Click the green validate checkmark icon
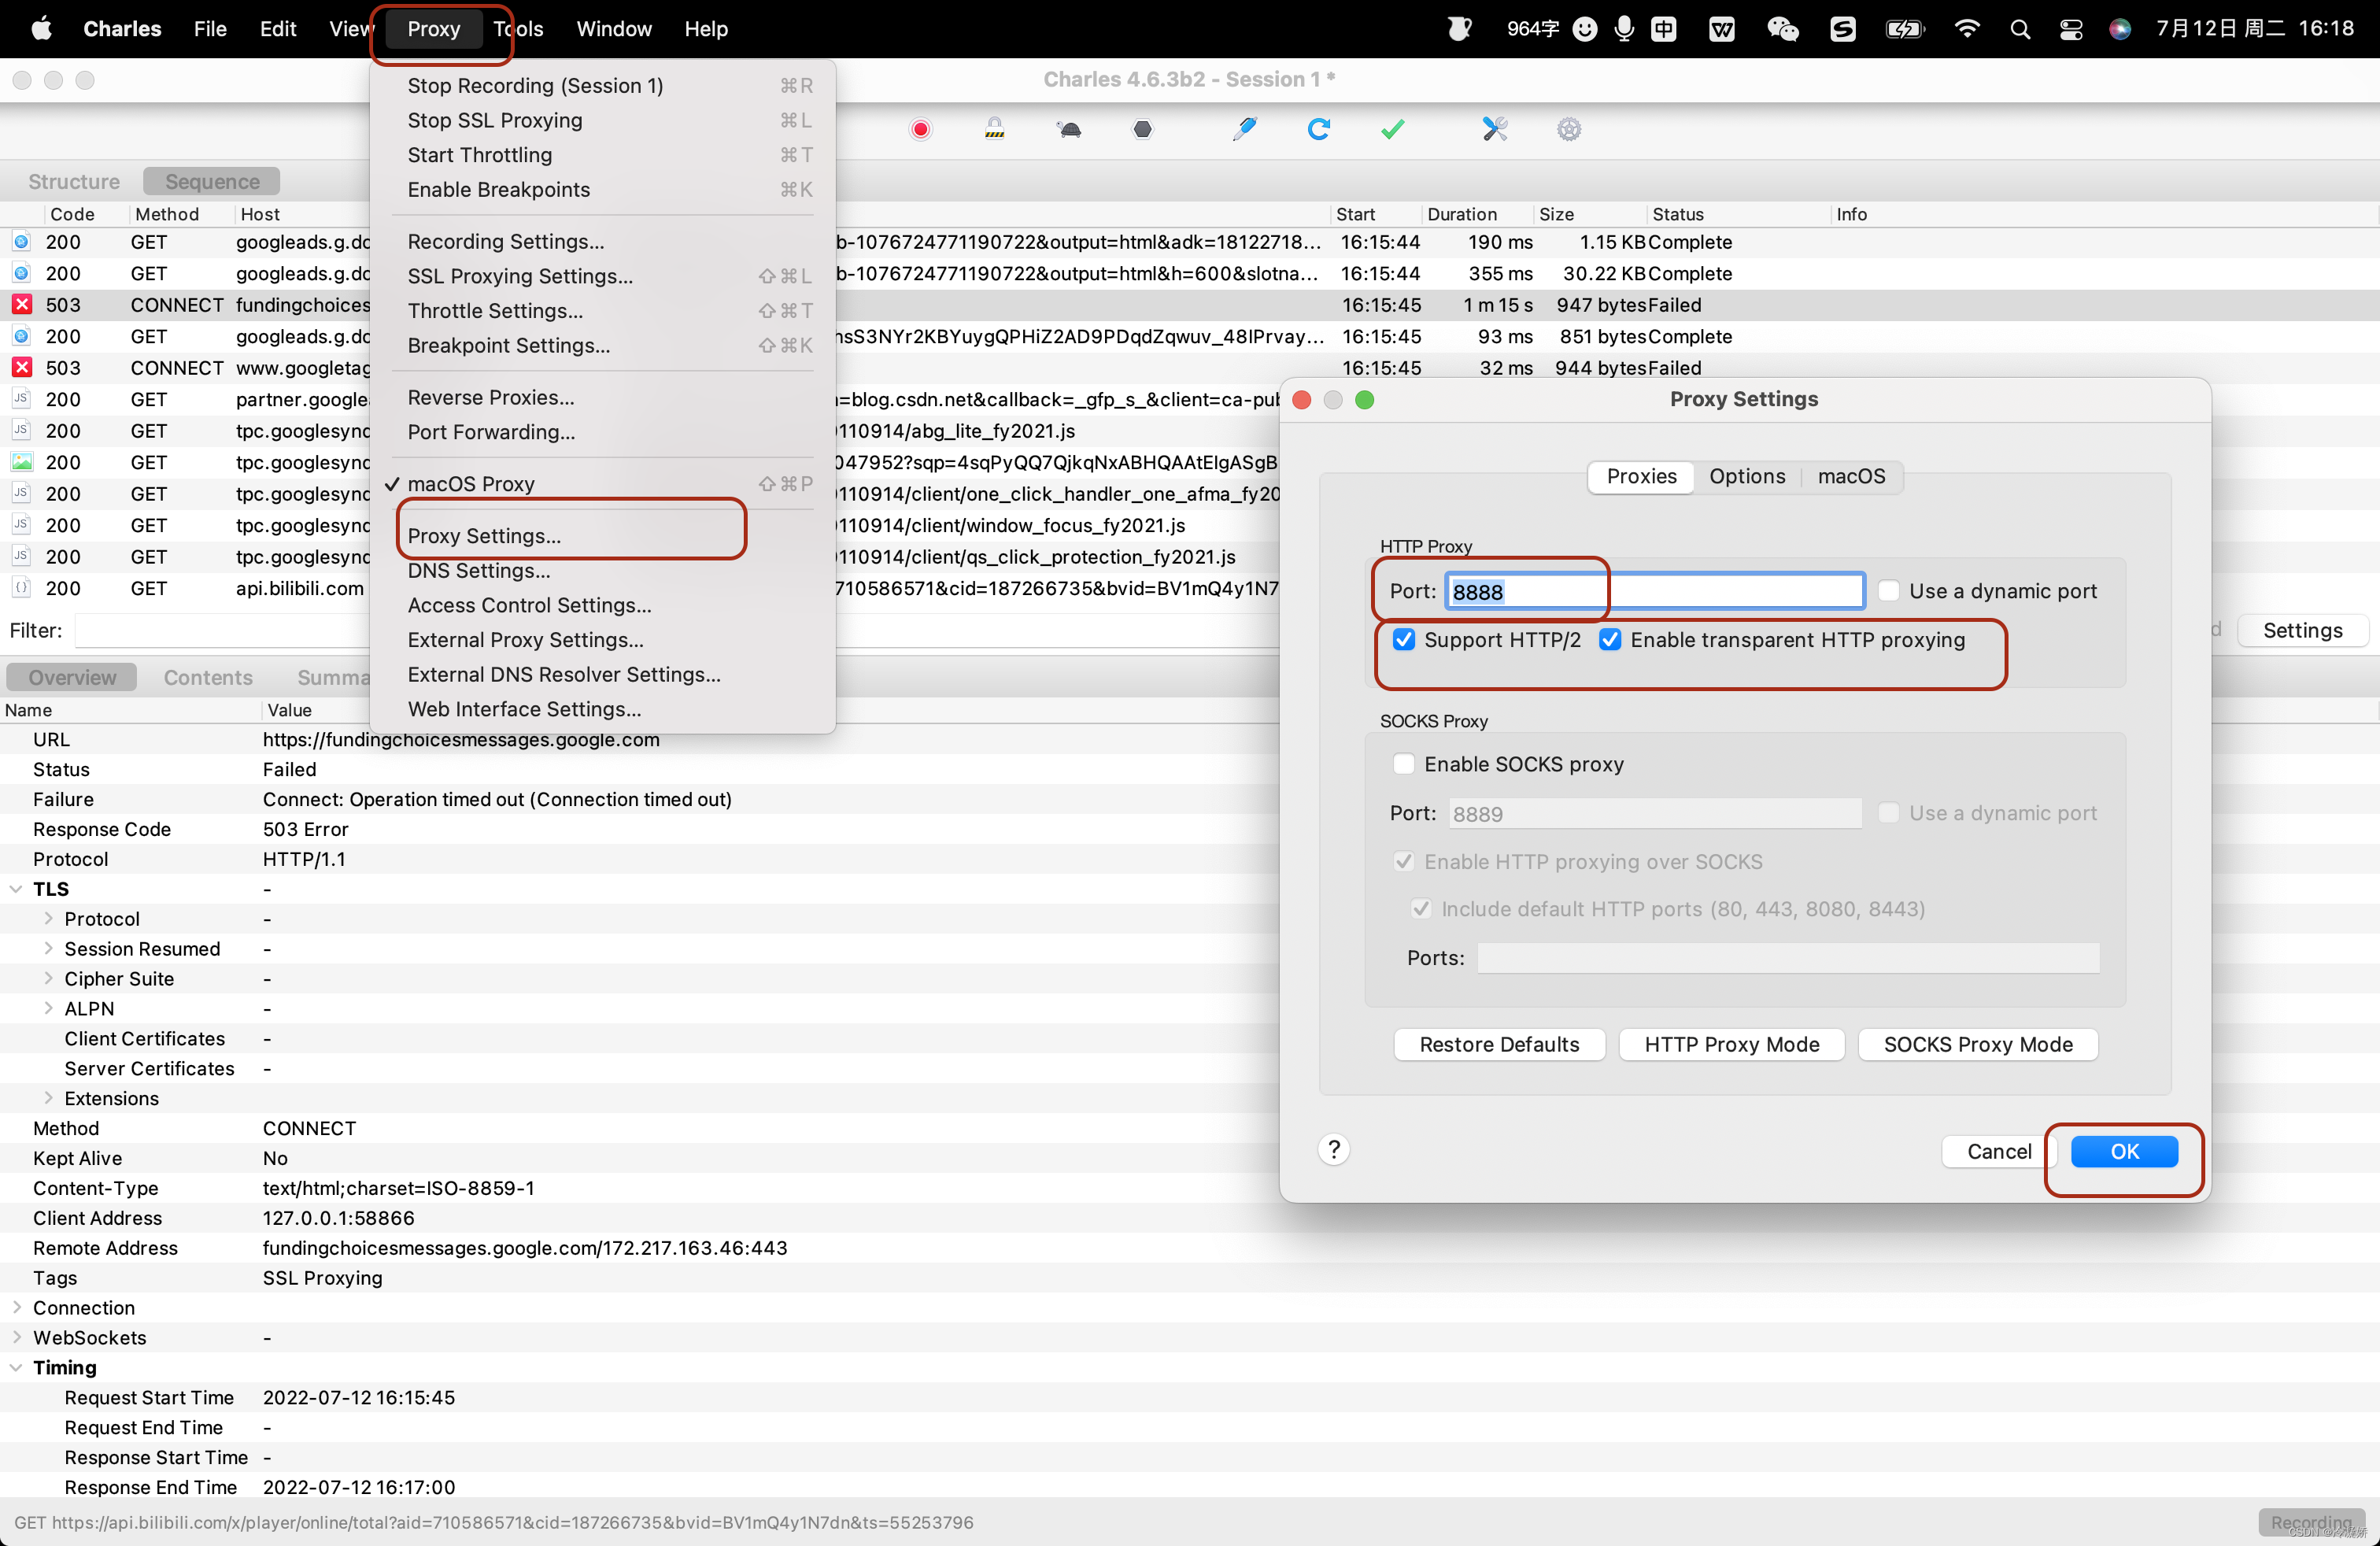This screenshot has width=2380, height=1546. pos(1393,129)
